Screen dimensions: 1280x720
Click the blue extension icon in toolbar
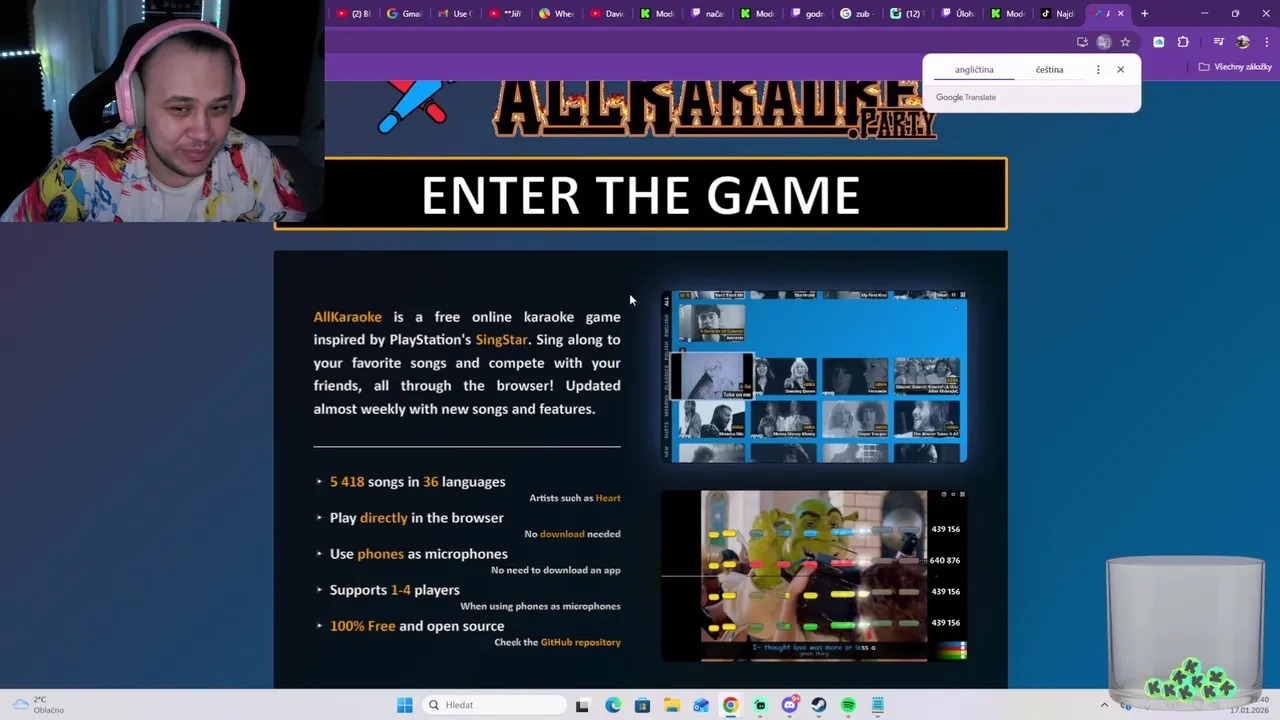(1158, 42)
